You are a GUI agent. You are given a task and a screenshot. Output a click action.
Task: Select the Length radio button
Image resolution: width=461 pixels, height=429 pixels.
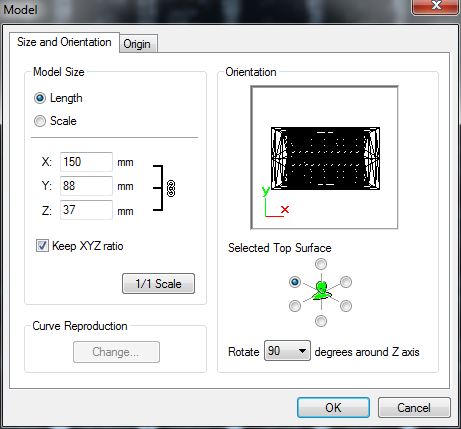(x=40, y=98)
